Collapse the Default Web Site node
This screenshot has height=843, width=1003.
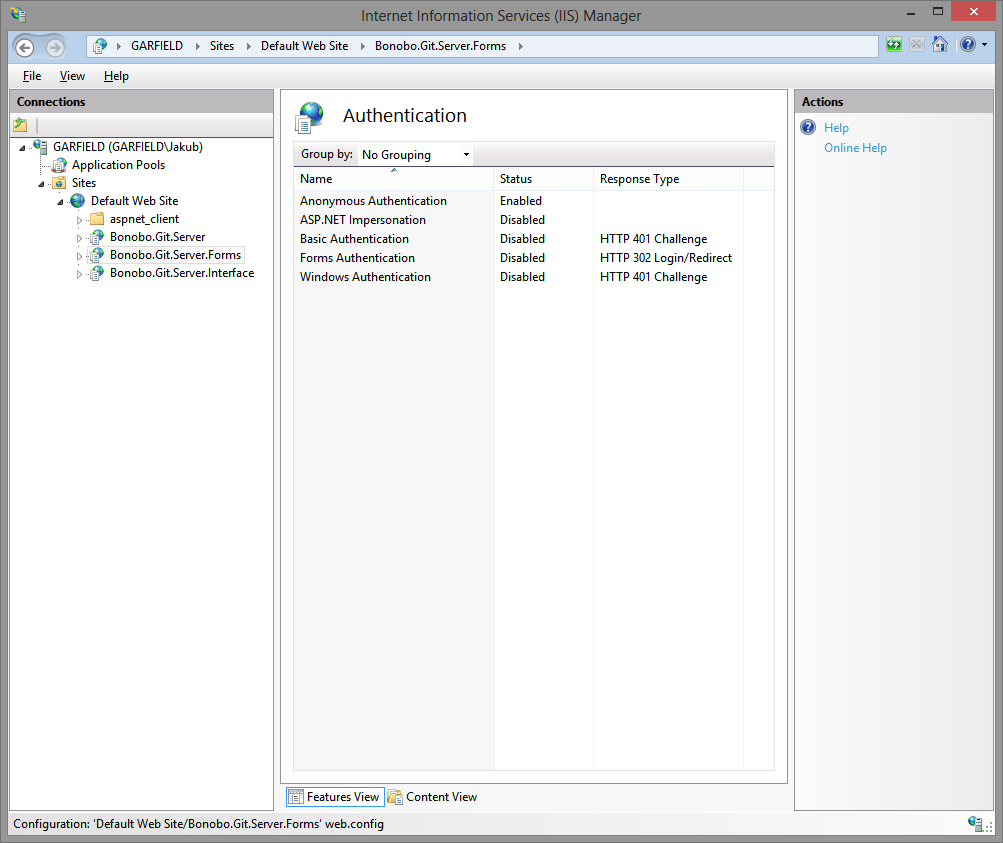pyautogui.click(x=59, y=200)
